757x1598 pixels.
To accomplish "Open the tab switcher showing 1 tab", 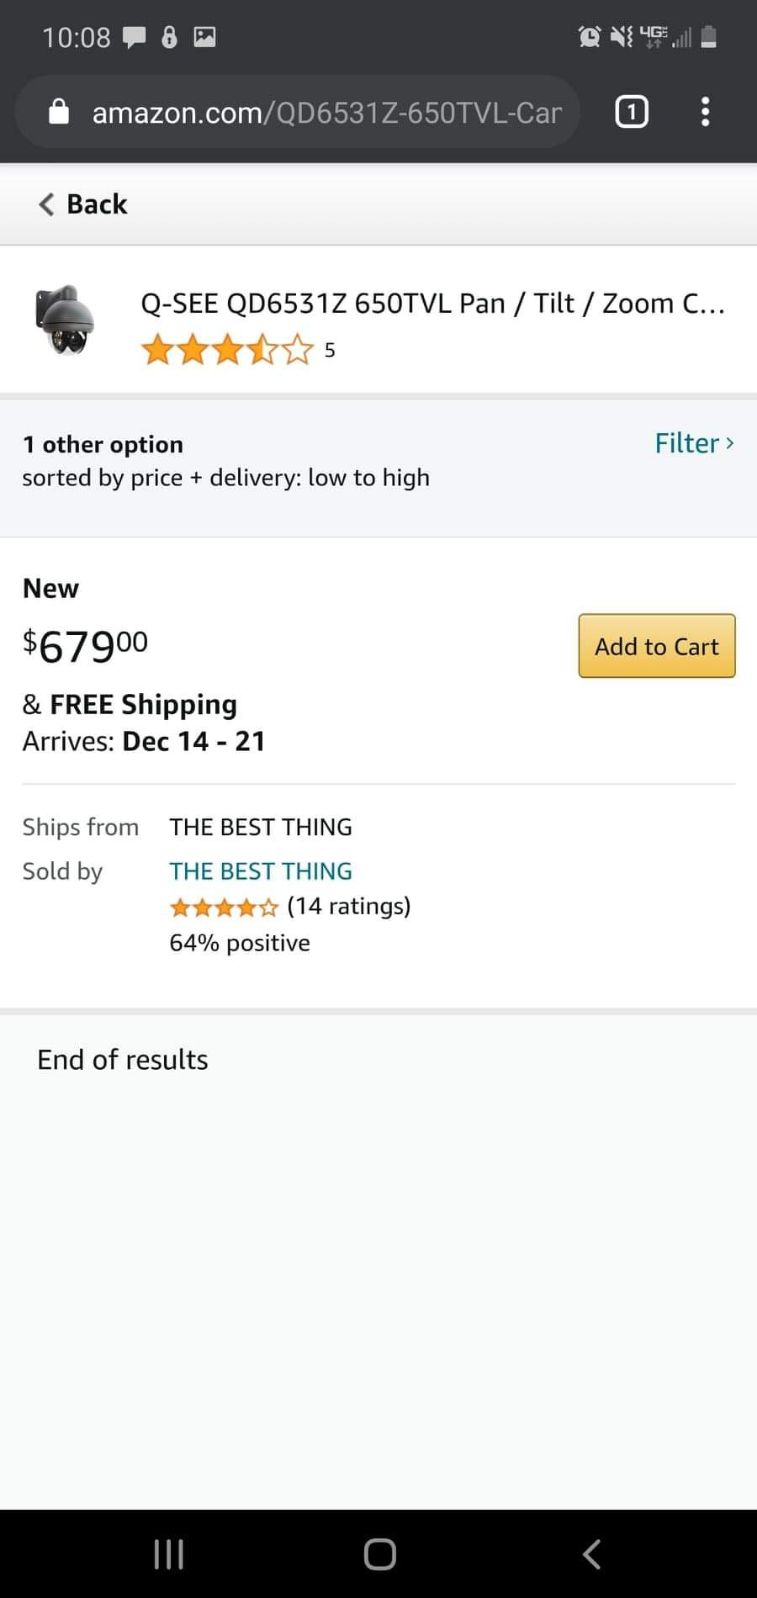I will pyautogui.click(x=631, y=111).
